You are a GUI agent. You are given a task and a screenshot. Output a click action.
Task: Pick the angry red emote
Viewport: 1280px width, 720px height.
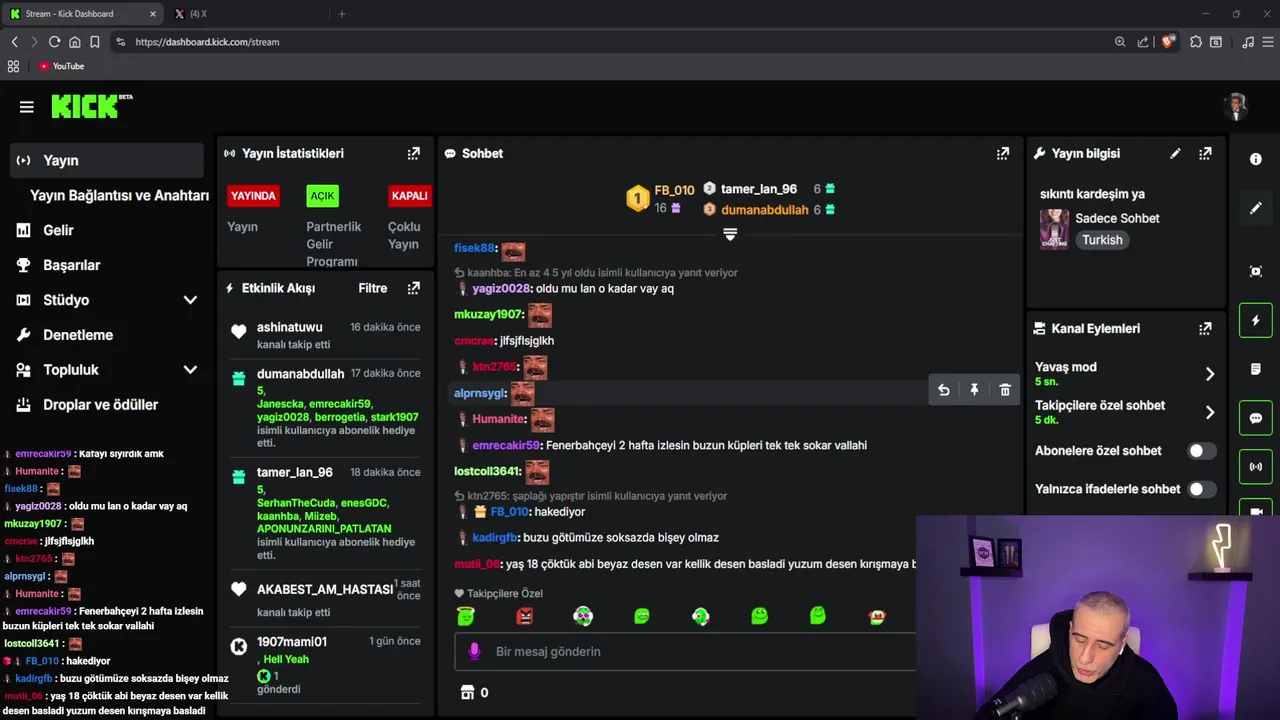[x=524, y=616]
